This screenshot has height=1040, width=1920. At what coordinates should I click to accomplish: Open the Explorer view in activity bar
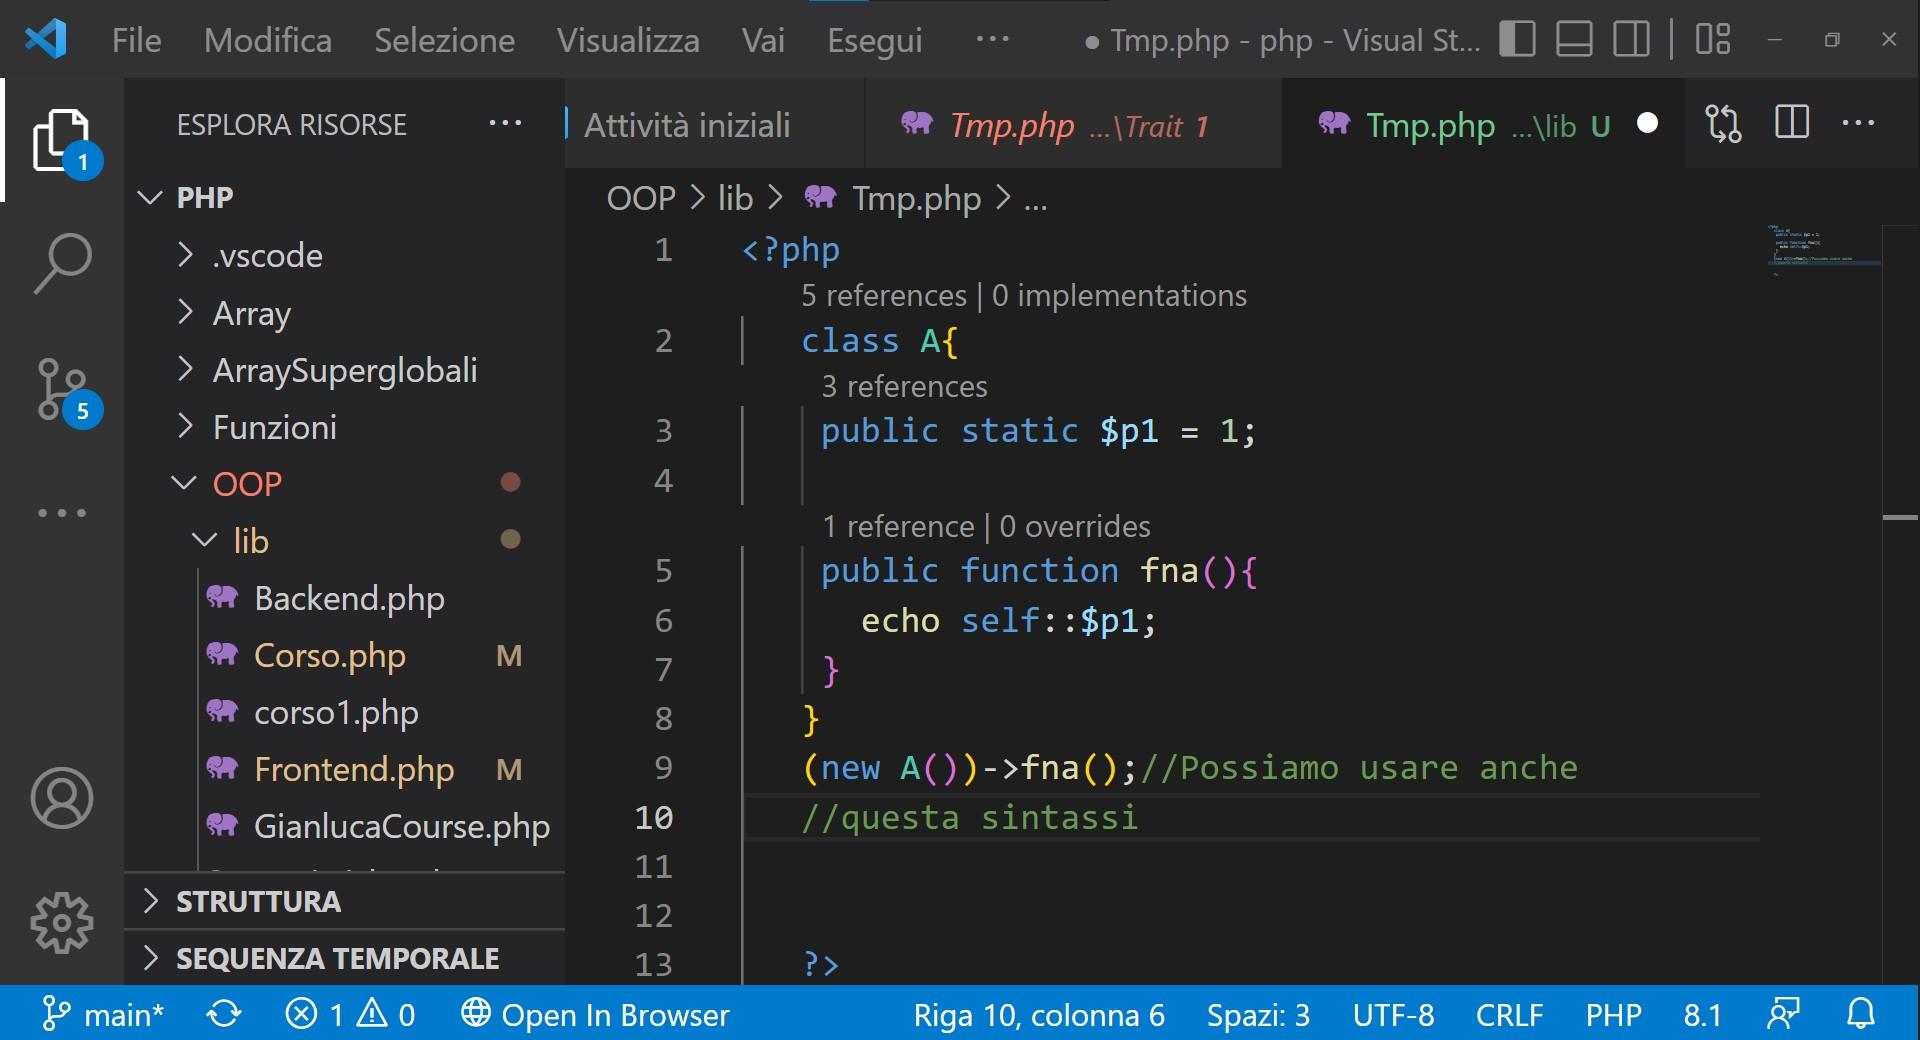click(x=62, y=140)
